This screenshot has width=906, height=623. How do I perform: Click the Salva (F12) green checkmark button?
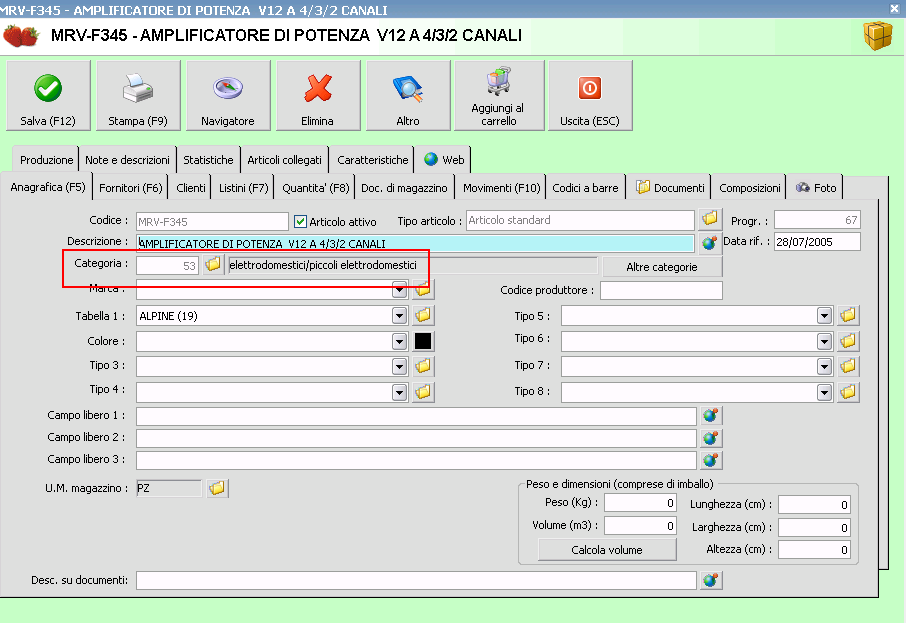(x=48, y=95)
